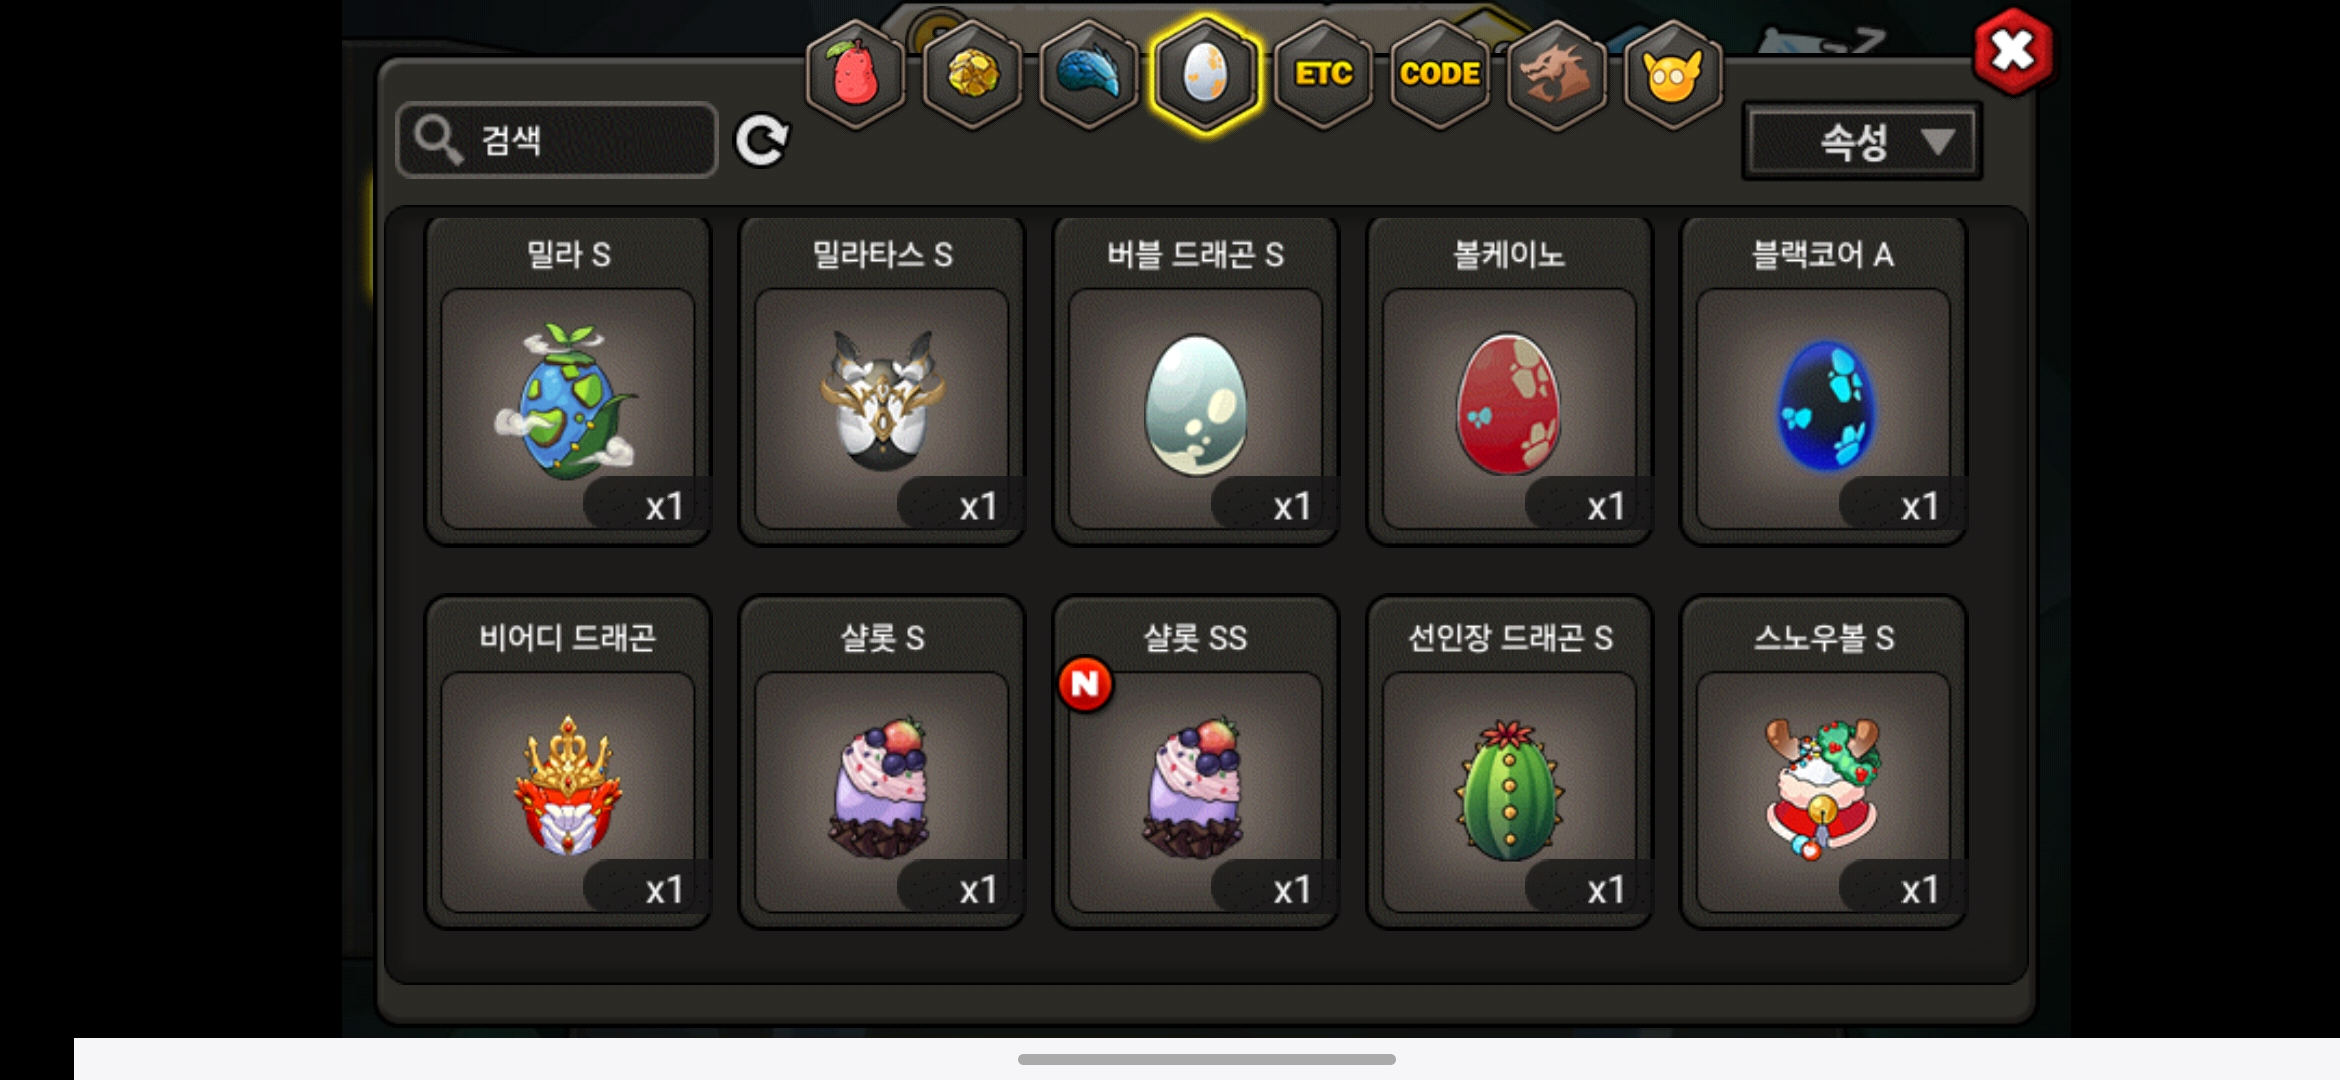
Task: Click the magnifying glass search icon
Action: pos(438,139)
